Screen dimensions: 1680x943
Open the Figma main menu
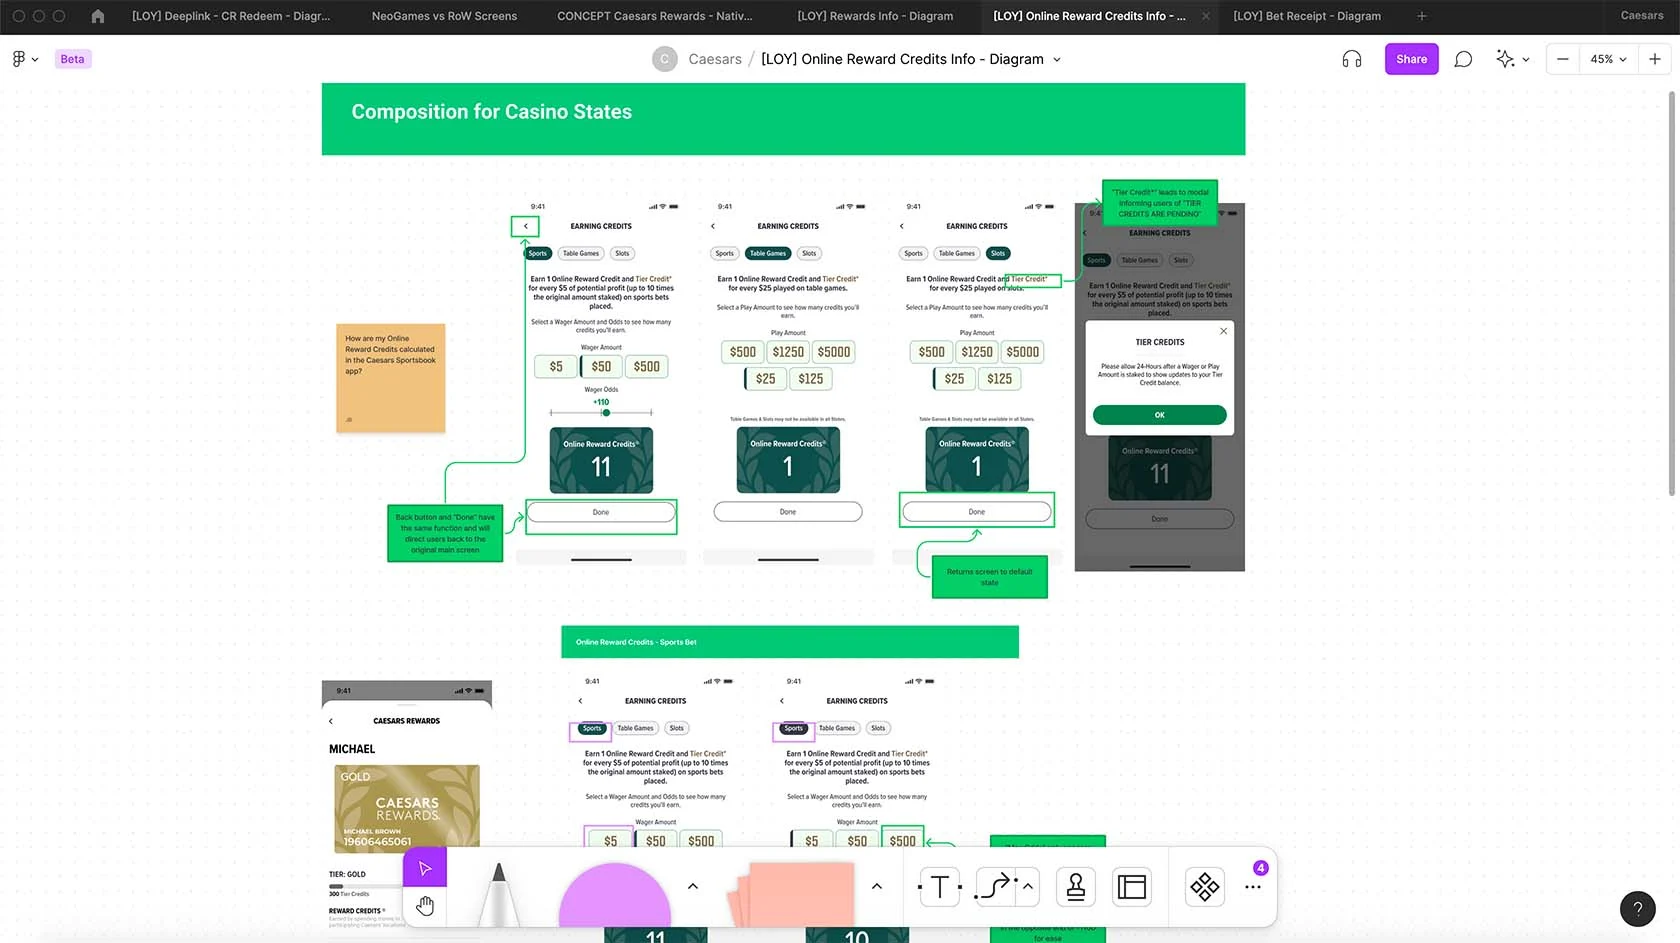[x=24, y=59]
